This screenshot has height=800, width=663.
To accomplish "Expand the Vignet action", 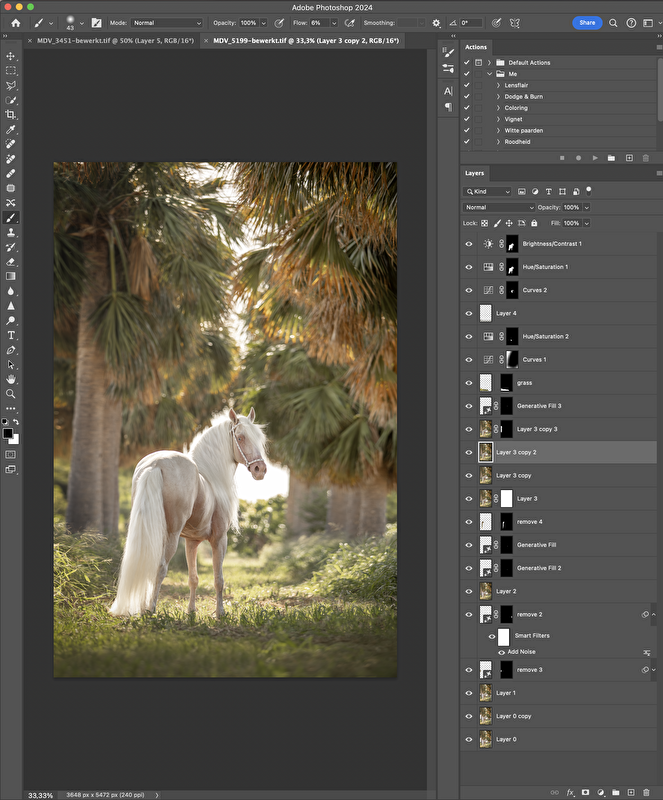I will (x=498, y=119).
